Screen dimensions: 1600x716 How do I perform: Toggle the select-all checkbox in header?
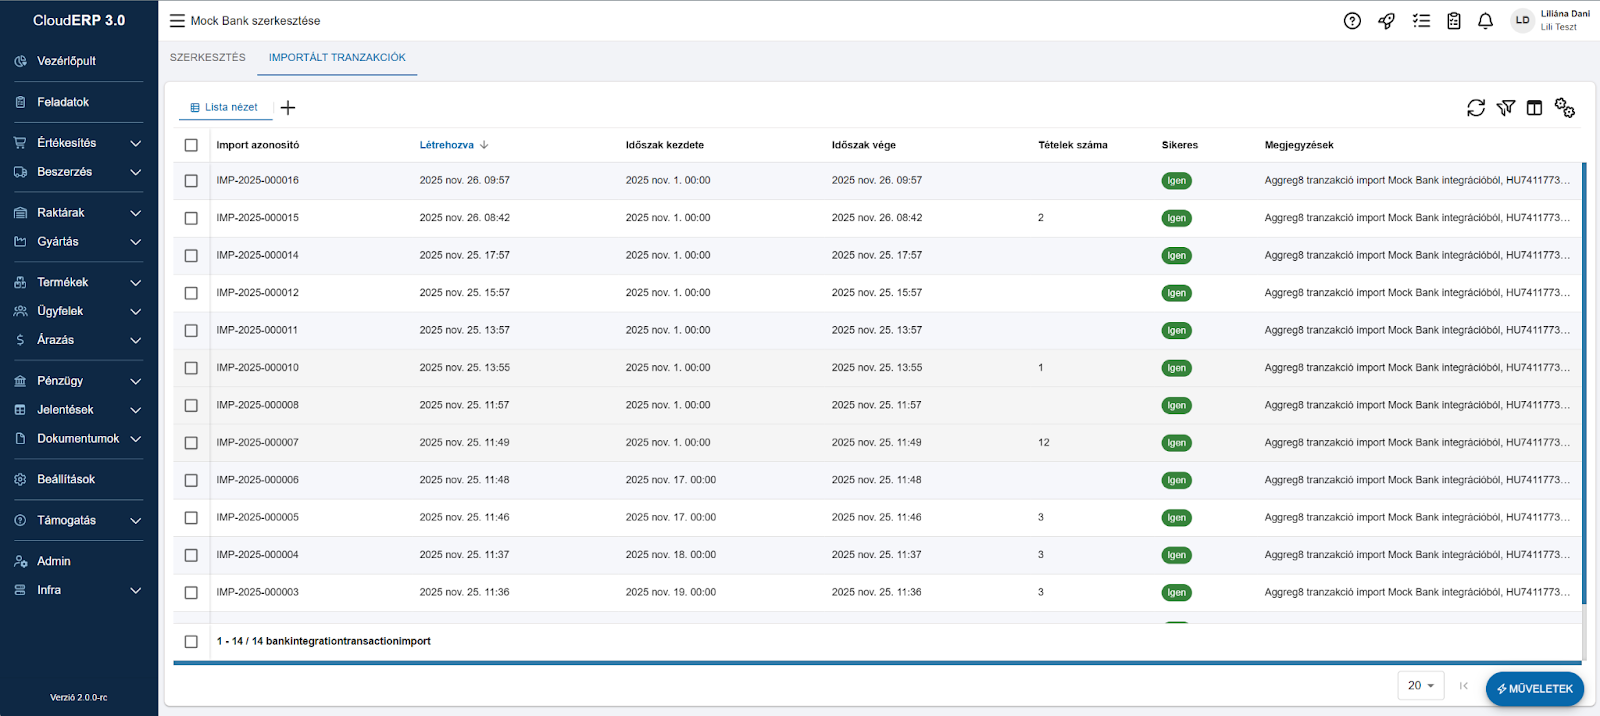pos(191,145)
